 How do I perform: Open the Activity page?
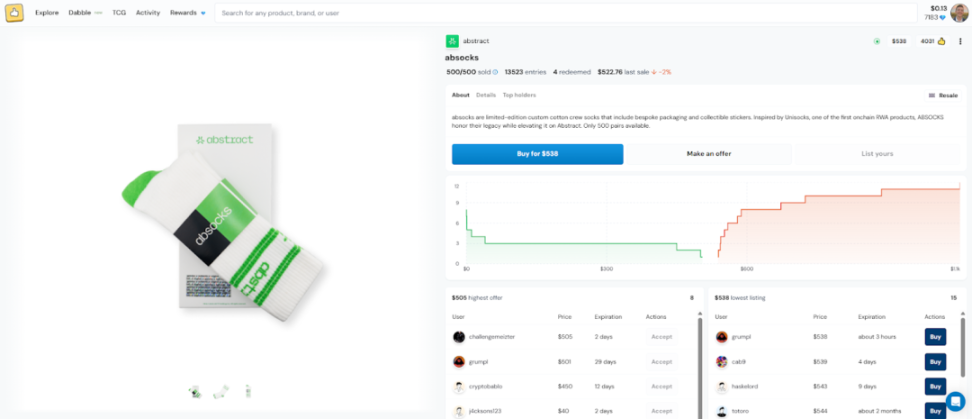point(148,12)
